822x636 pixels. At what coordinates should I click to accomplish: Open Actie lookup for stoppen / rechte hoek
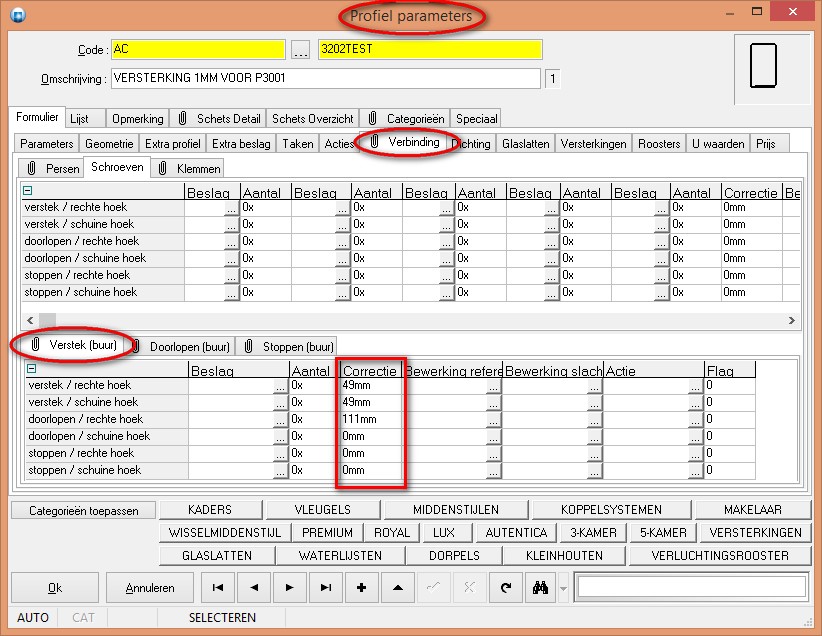(695, 454)
